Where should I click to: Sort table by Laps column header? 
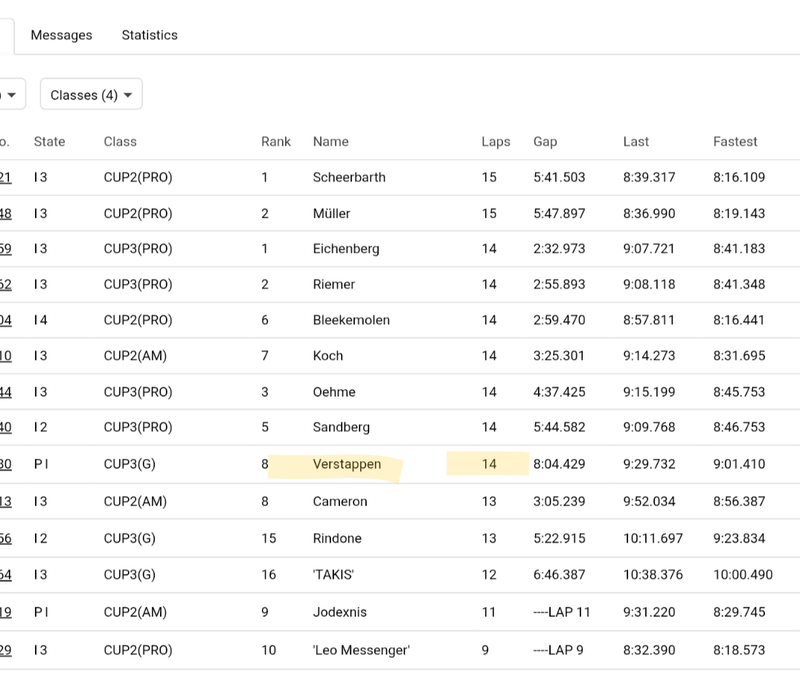495,142
